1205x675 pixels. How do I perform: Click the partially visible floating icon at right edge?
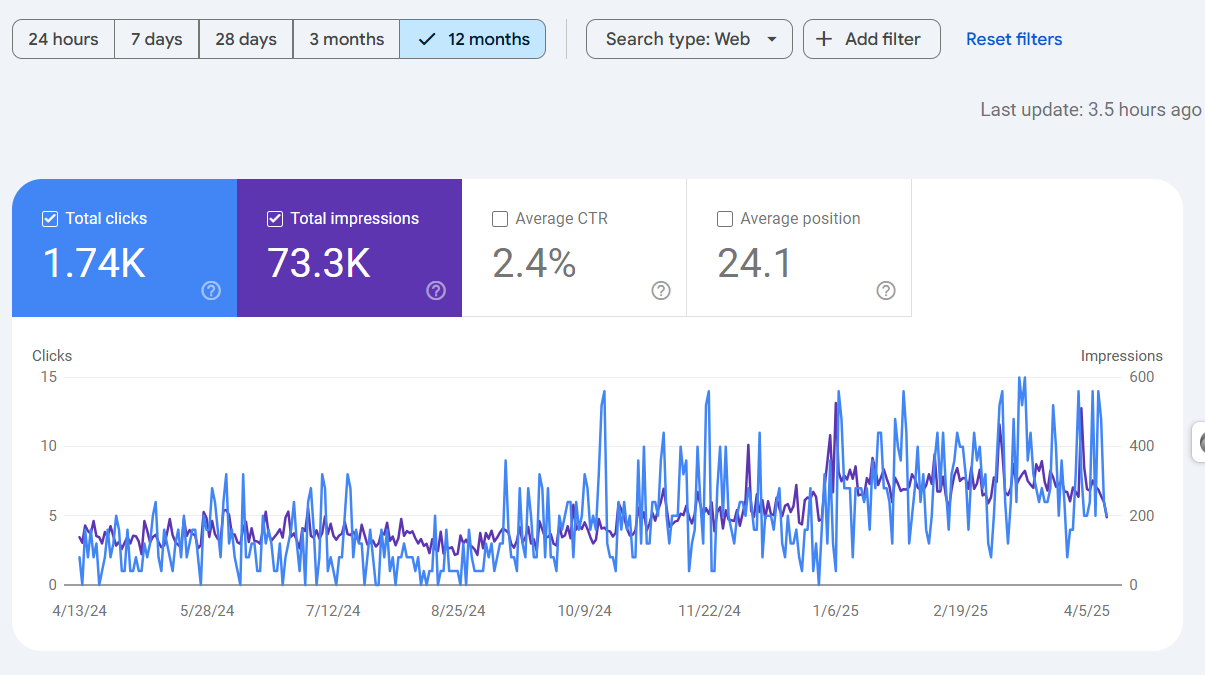point(1198,442)
